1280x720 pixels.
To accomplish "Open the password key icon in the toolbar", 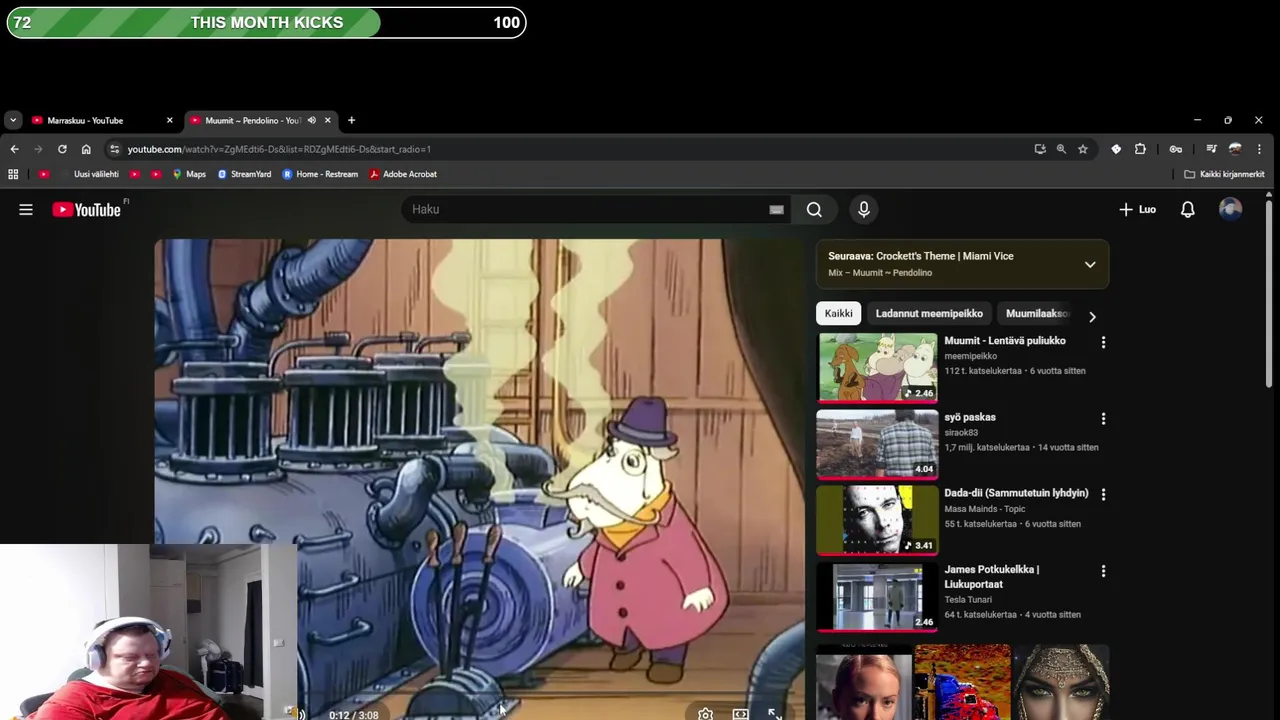I will point(1176,149).
